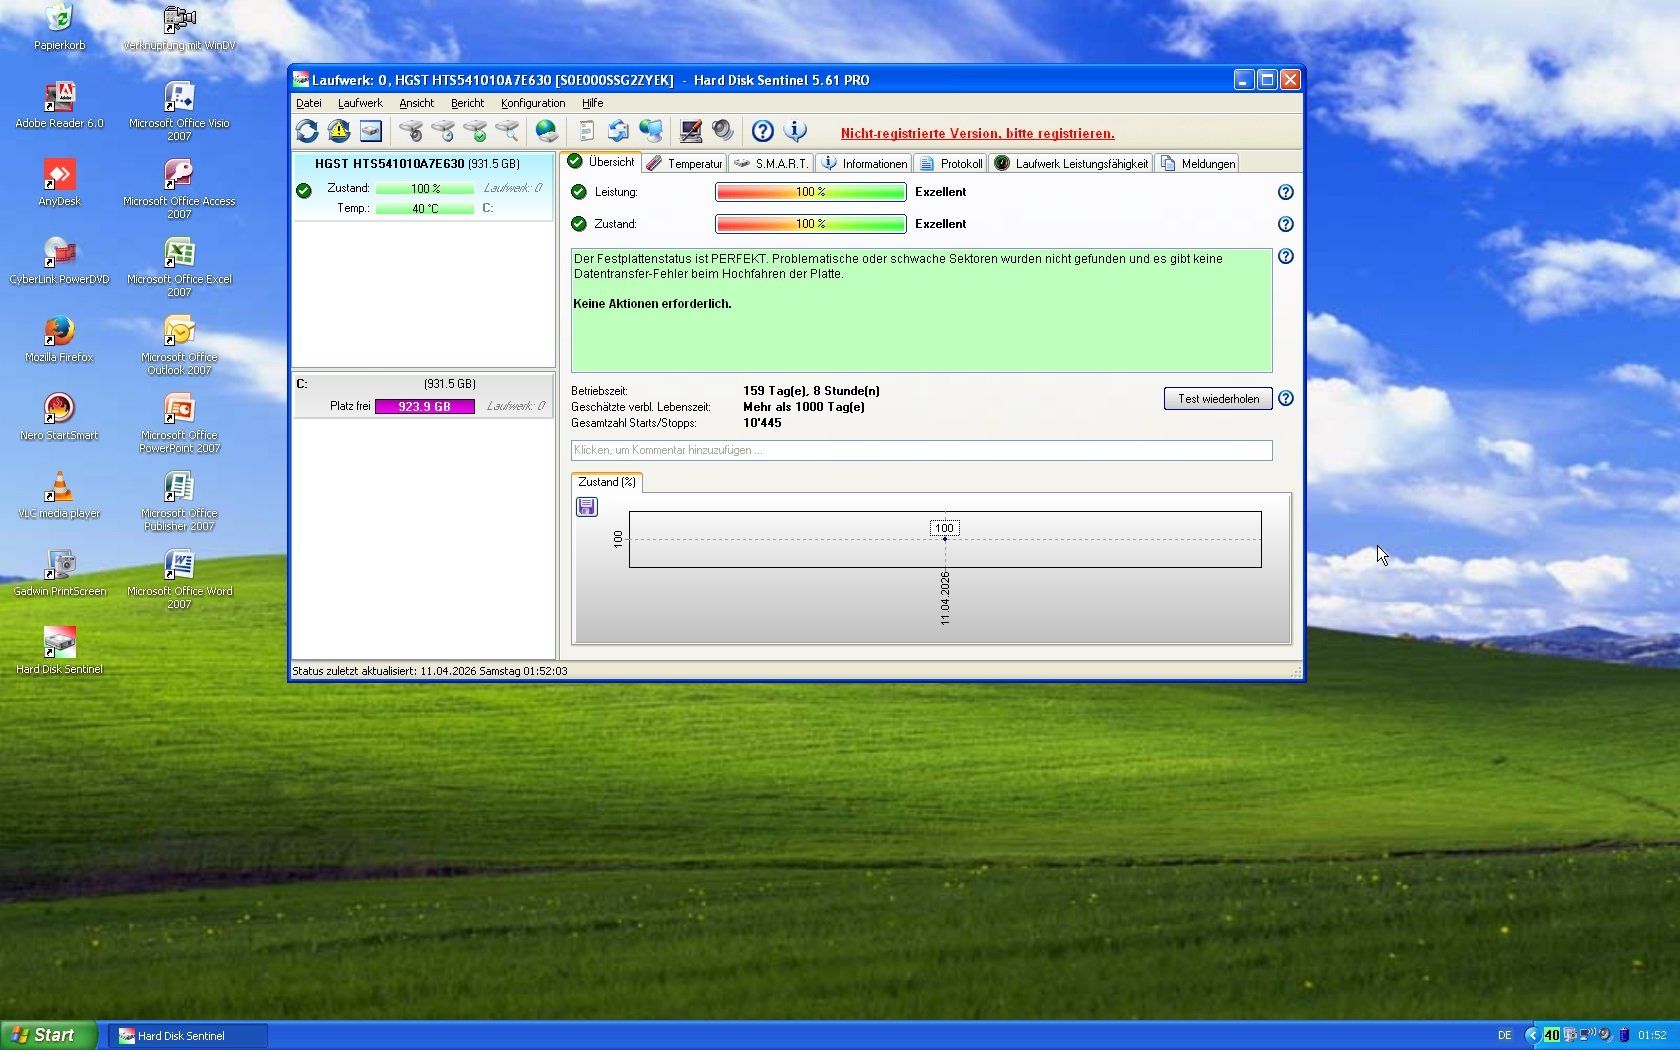Click the Zustand 100 % bar on Übersicht
The image size is (1680, 1050).
point(810,224)
